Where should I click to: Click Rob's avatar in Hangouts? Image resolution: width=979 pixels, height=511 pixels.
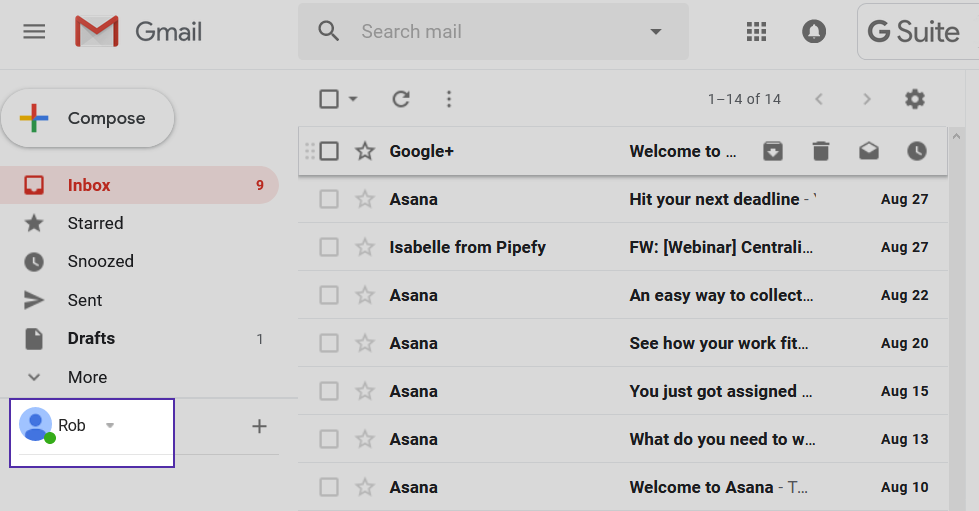pyautogui.click(x=36, y=425)
